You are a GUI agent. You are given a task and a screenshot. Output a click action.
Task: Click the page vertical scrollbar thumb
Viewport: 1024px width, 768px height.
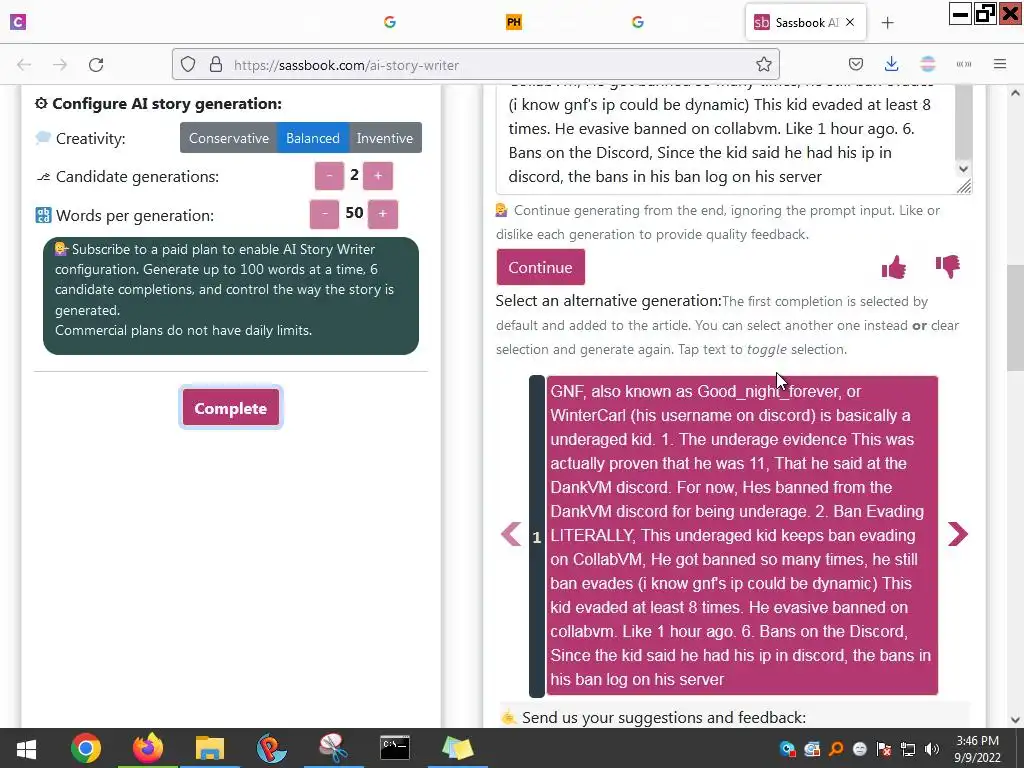coord(1016,318)
